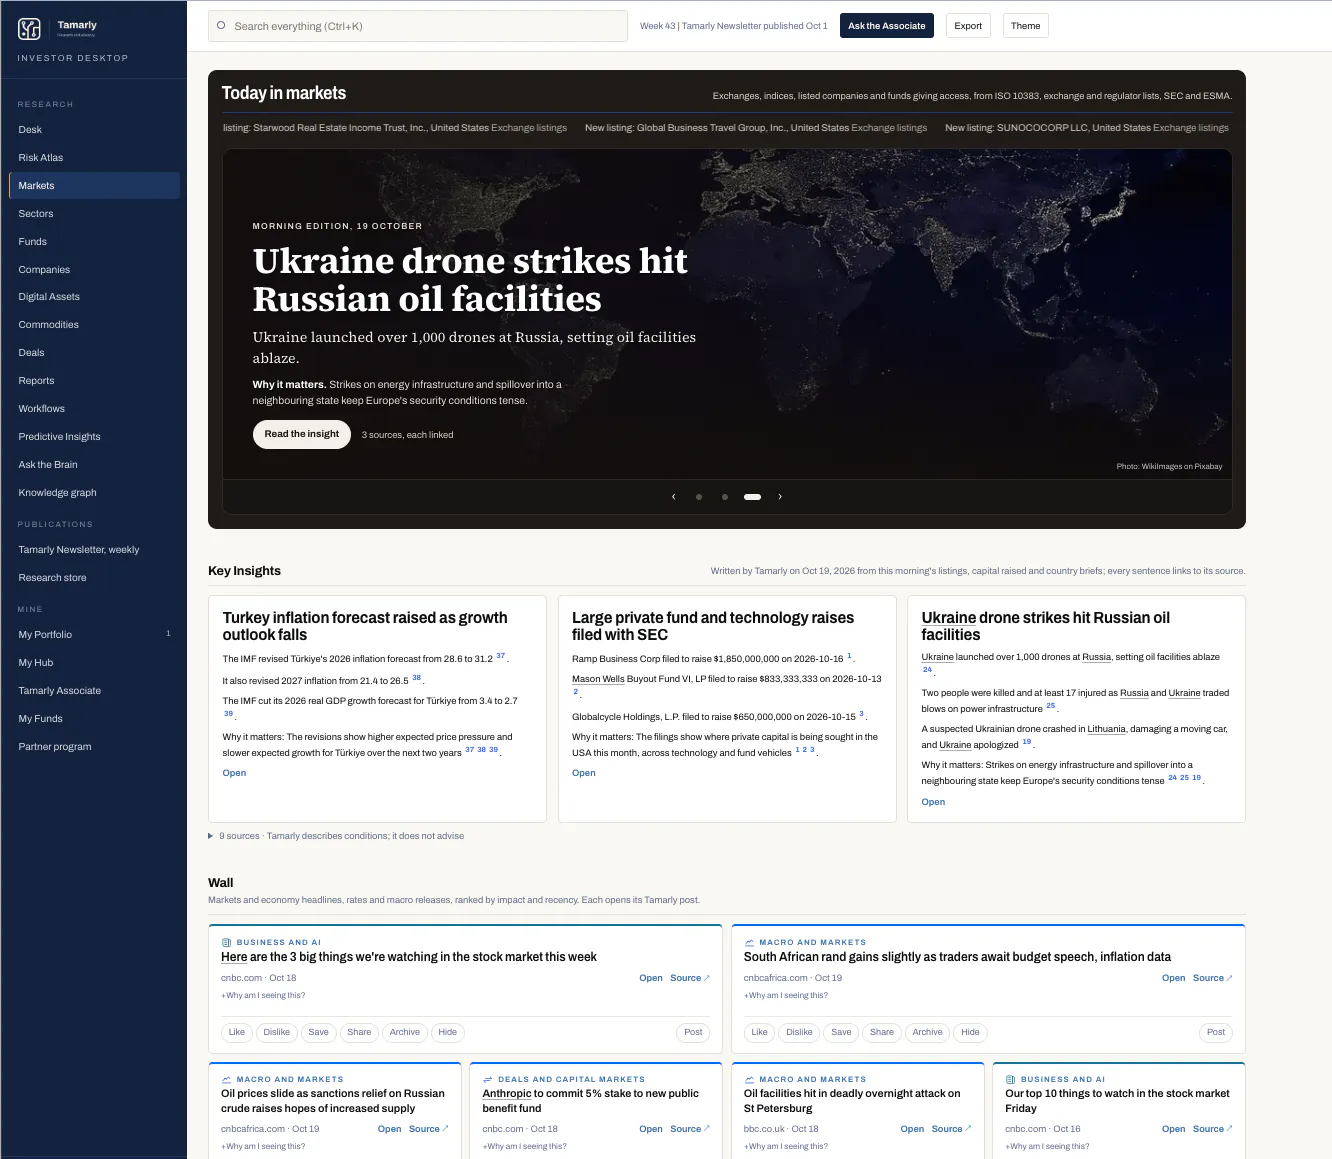Click the Macro and Markets icon on the South African rand card
The image size is (1332, 1159).
[749, 942]
